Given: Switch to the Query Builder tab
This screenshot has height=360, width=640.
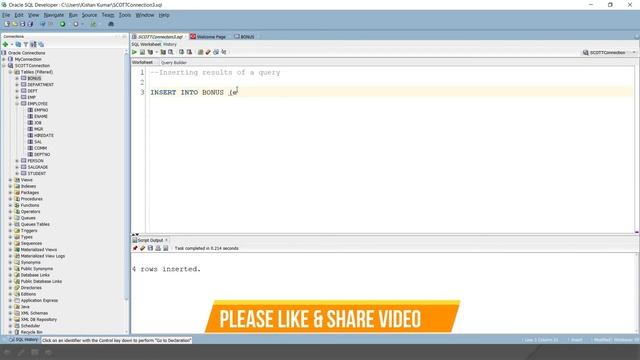Looking at the screenshot, I should tap(174, 63).
